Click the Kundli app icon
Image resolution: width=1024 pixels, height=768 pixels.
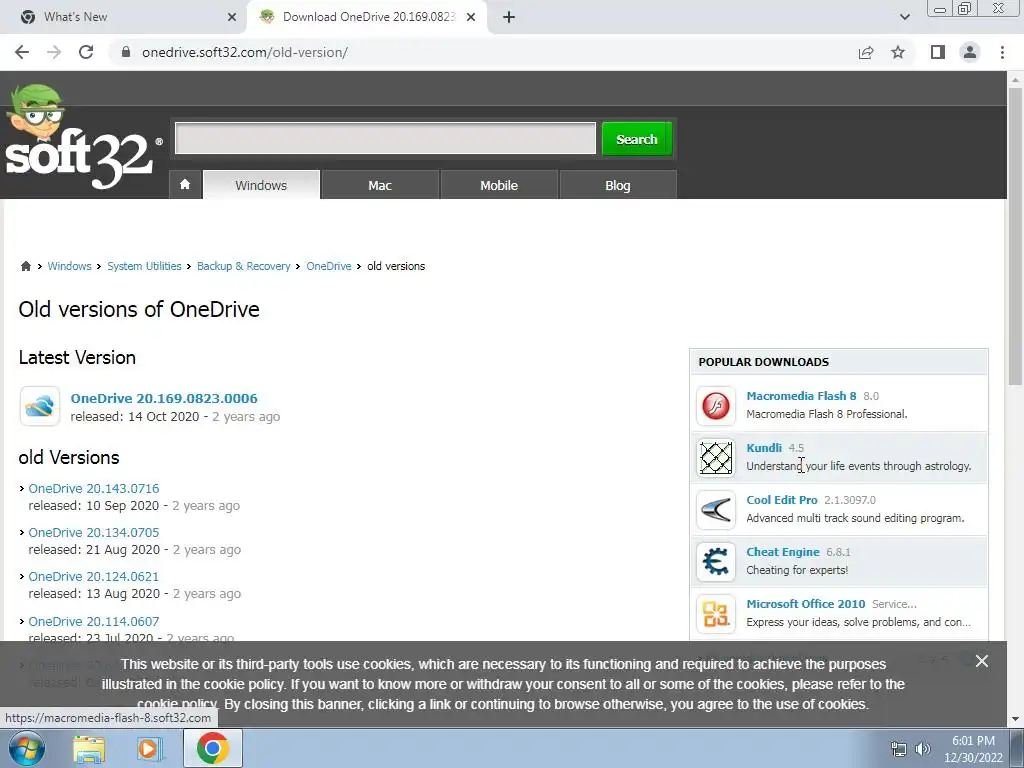click(x=716, y=458)
